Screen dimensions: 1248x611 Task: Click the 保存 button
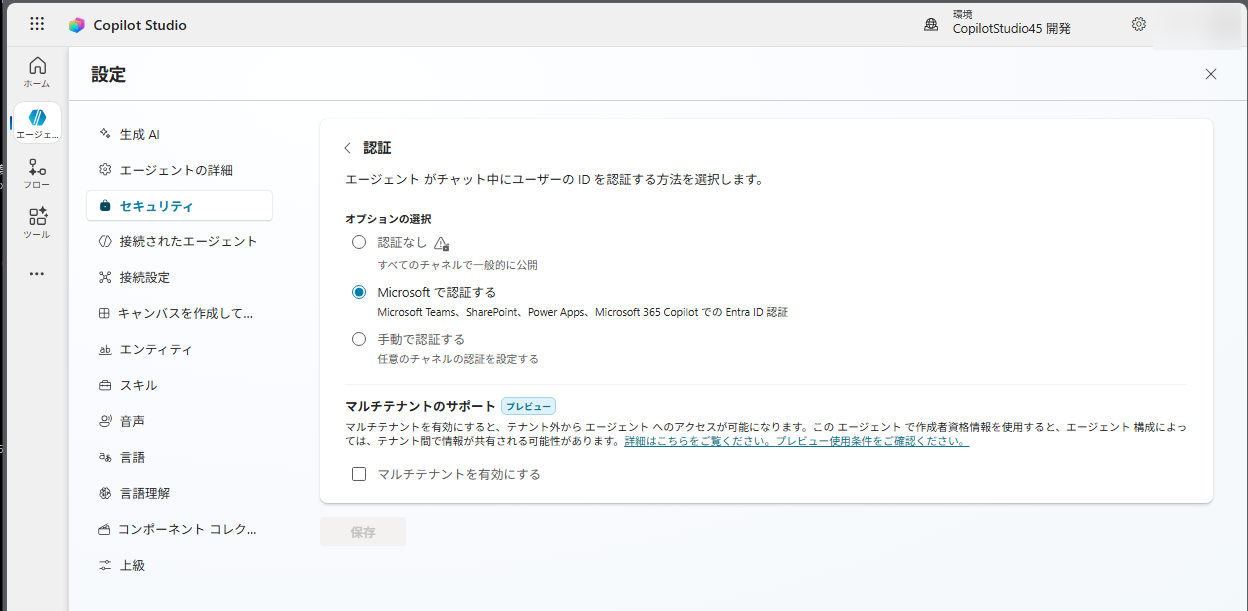point(363,532)
